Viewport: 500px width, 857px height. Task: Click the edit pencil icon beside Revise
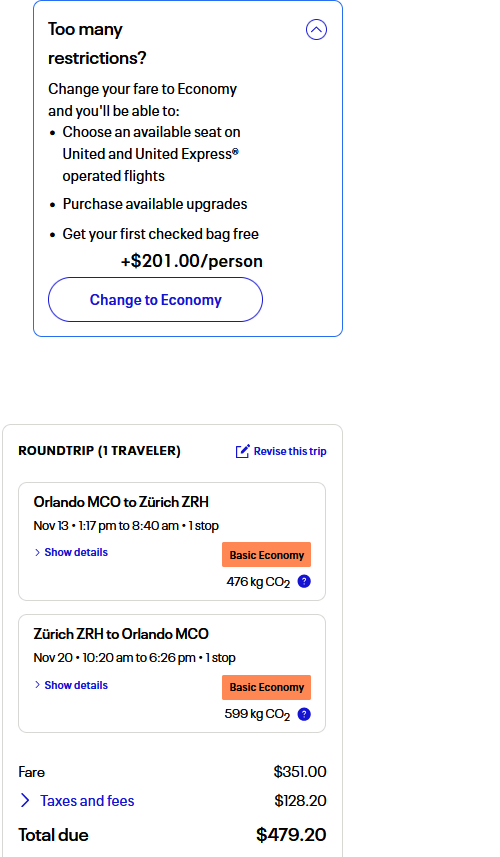(243, 451)
